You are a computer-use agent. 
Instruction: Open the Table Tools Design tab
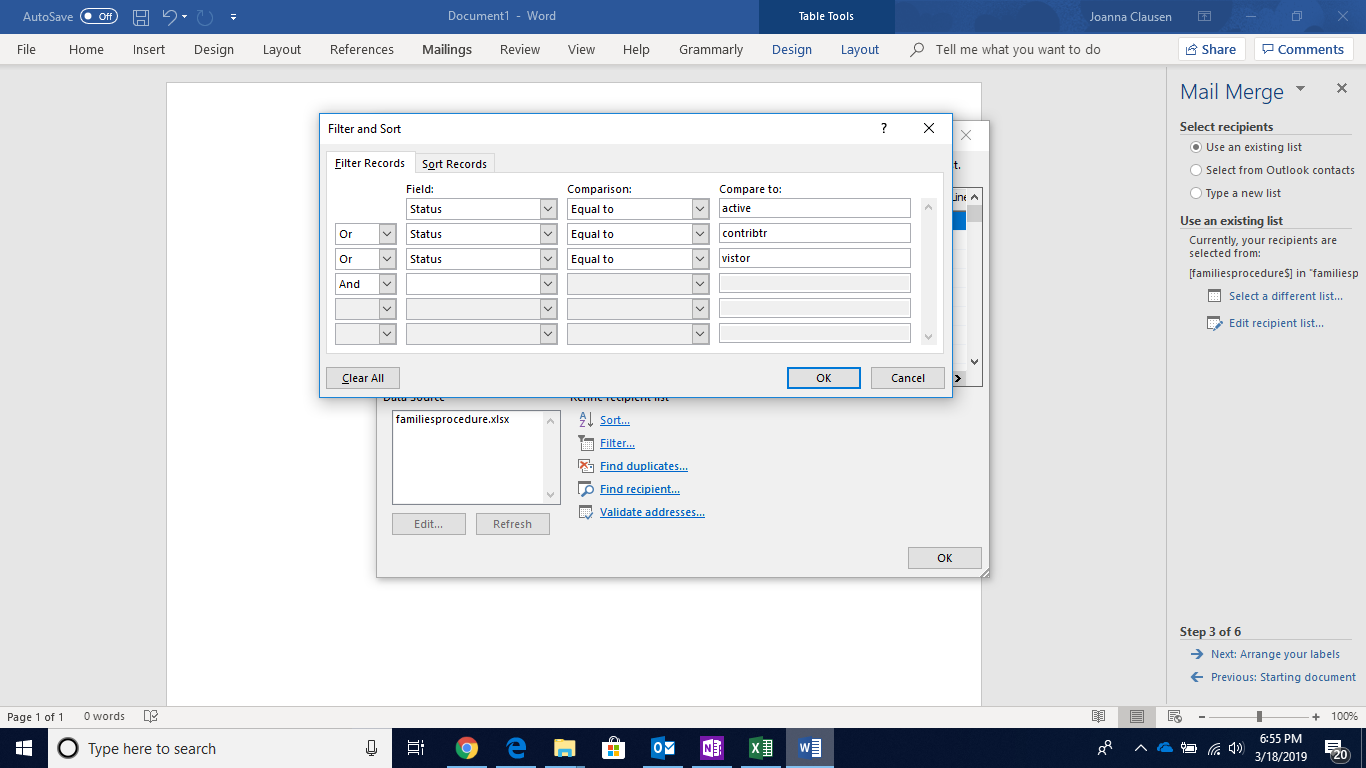(x=792, y=49)
